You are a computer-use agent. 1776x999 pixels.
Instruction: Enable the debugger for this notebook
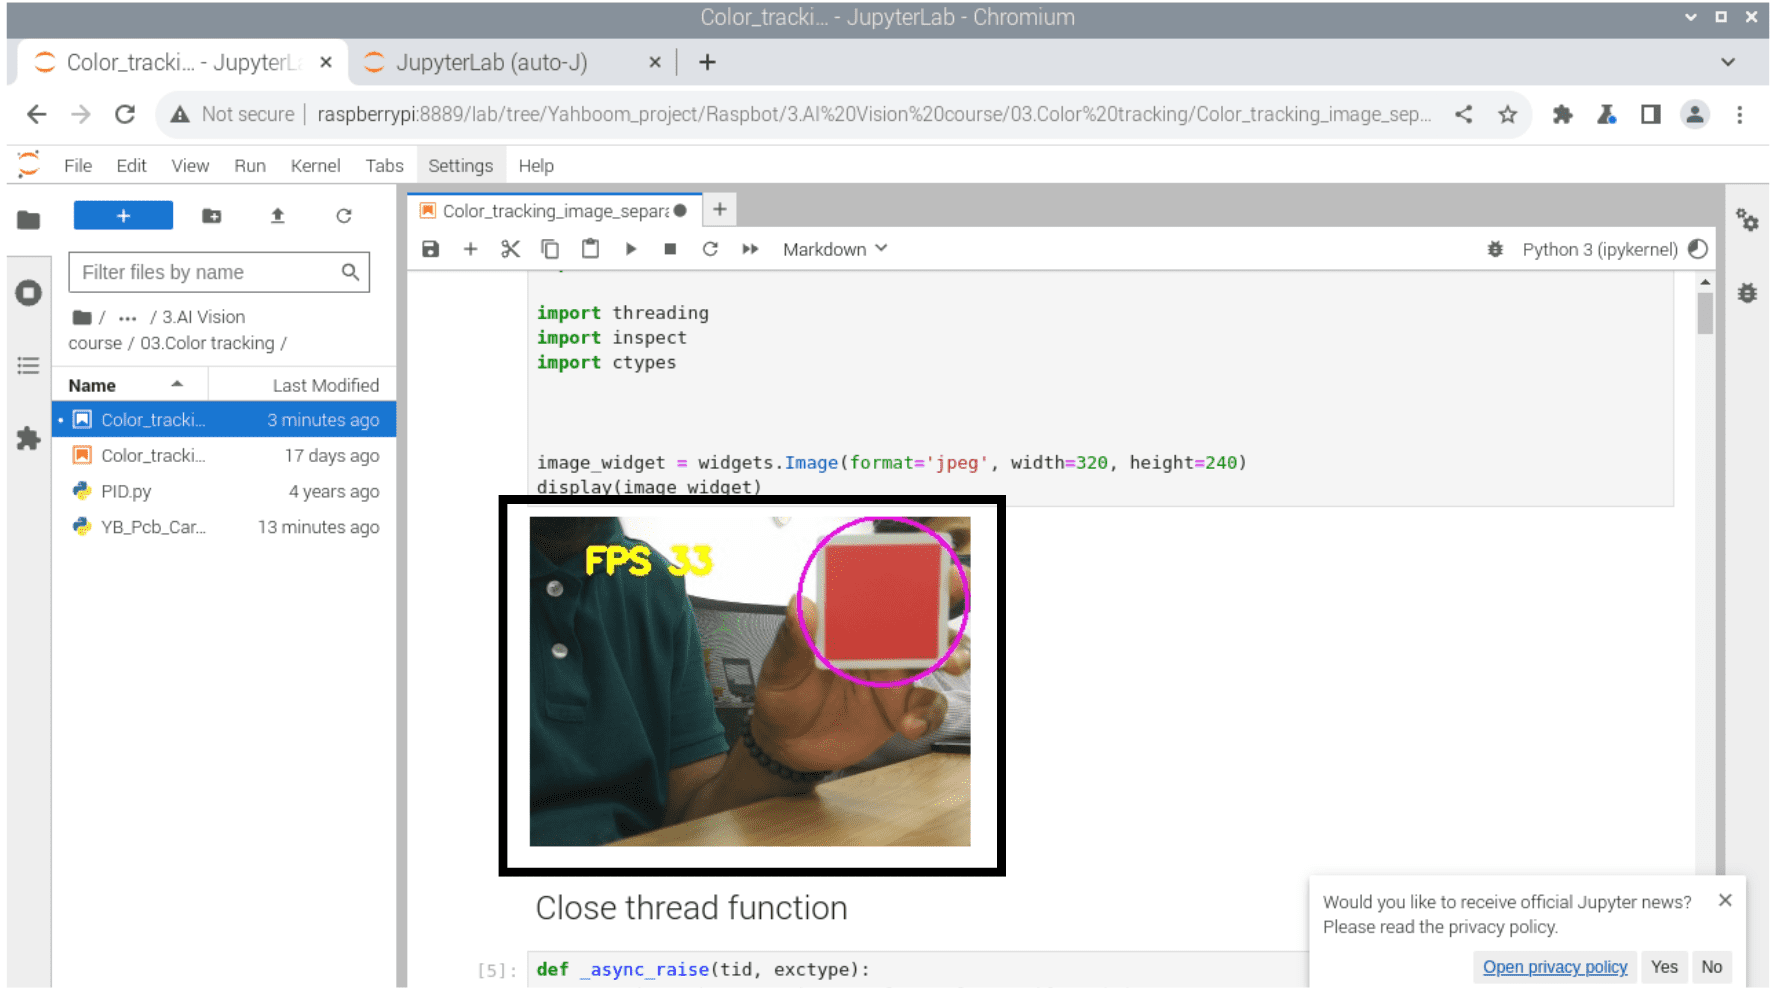coord(1494,249)
